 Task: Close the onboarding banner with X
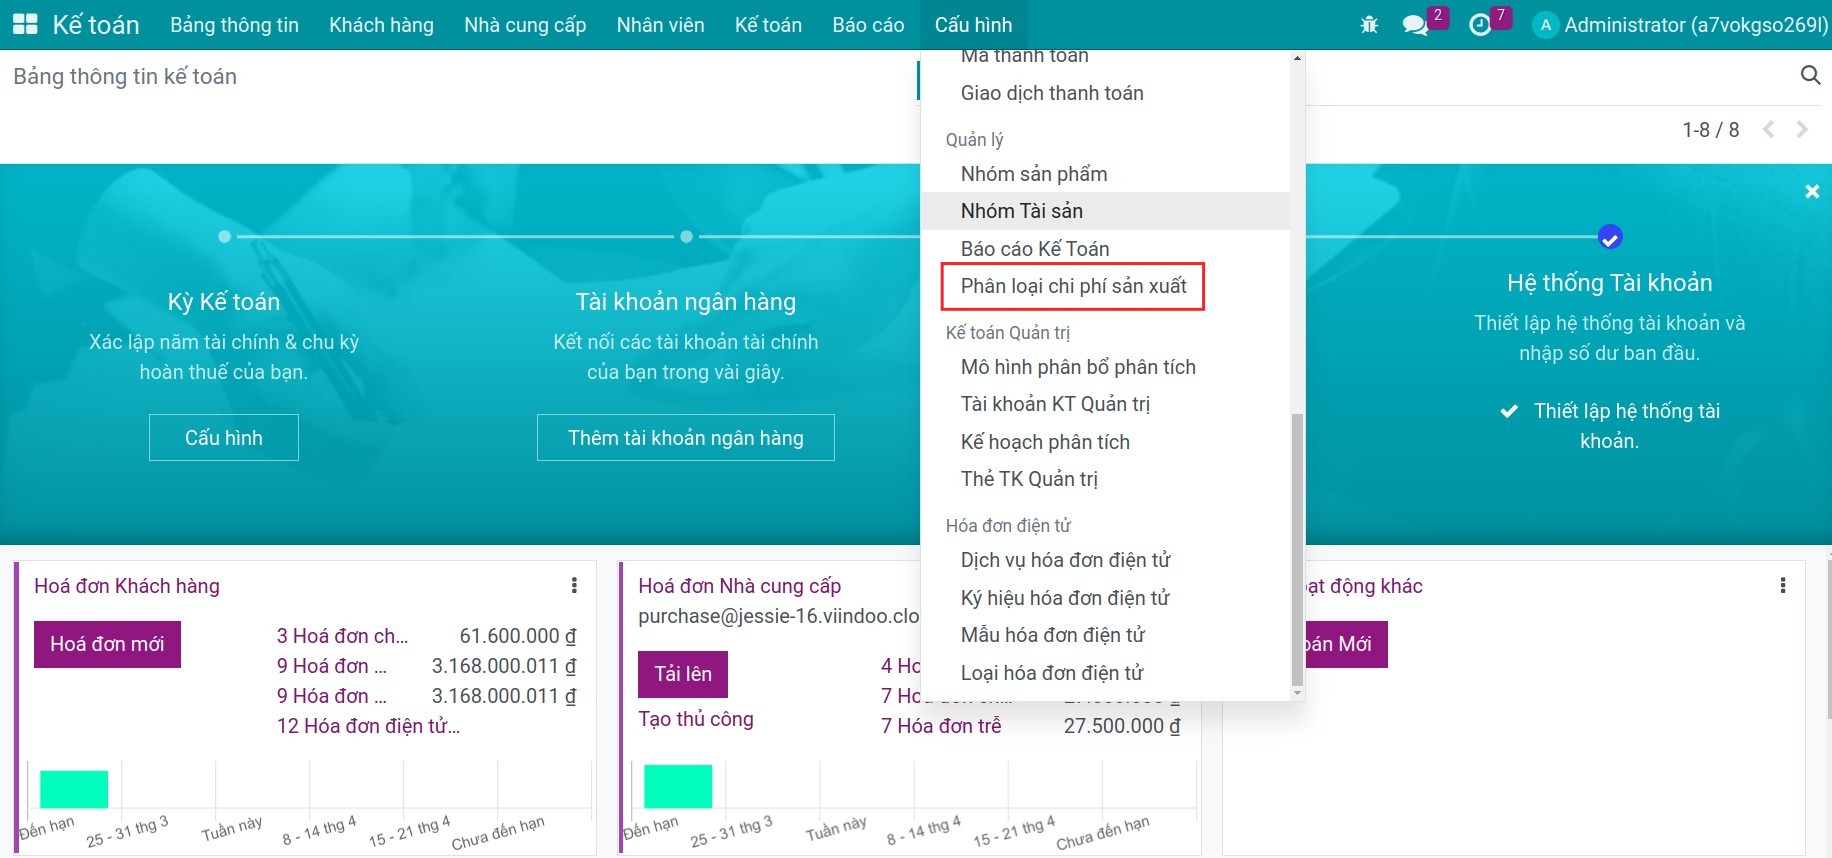tap(1812, 191)
